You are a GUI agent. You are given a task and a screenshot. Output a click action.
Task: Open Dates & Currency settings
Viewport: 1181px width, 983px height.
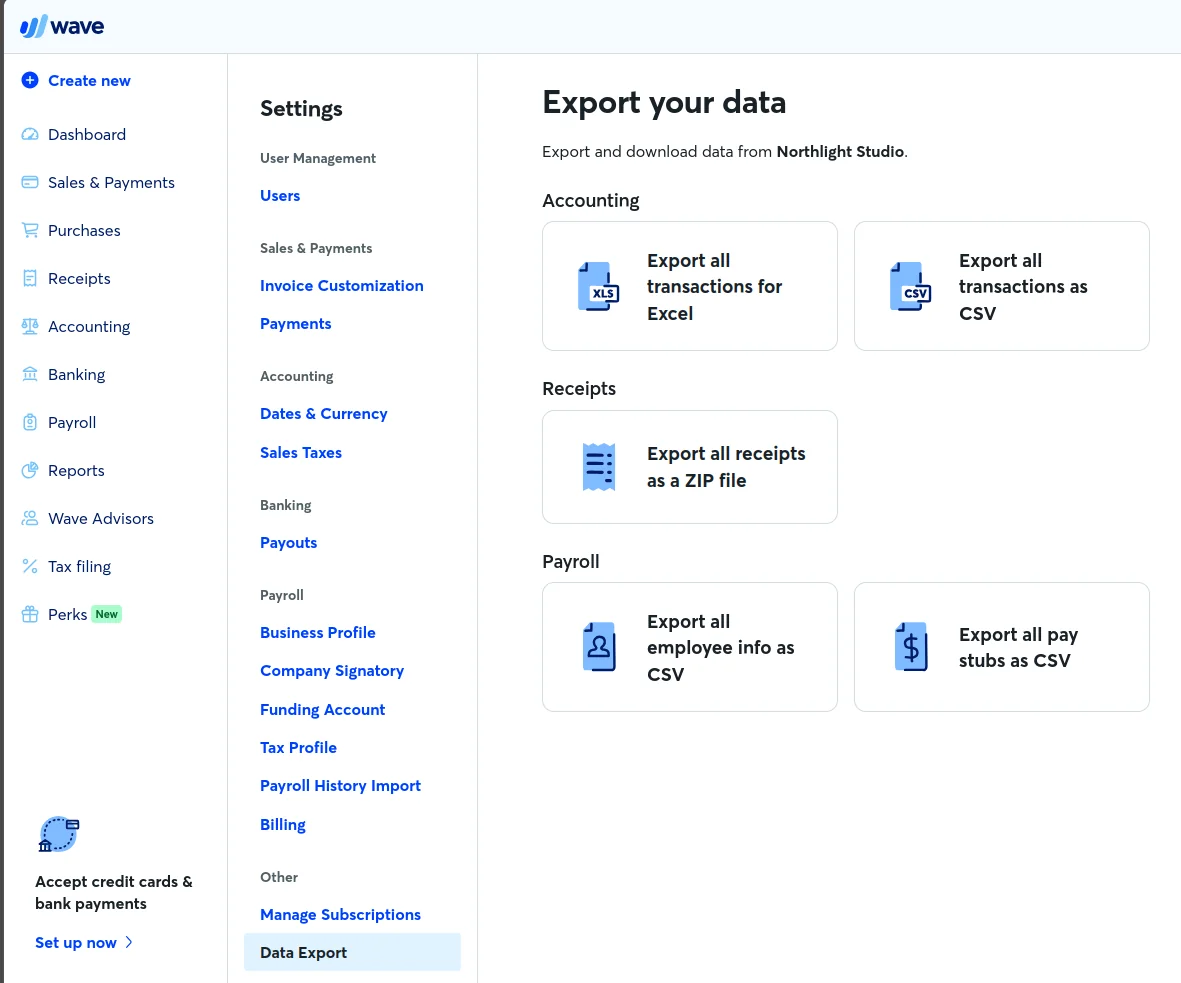pos(324,414)
